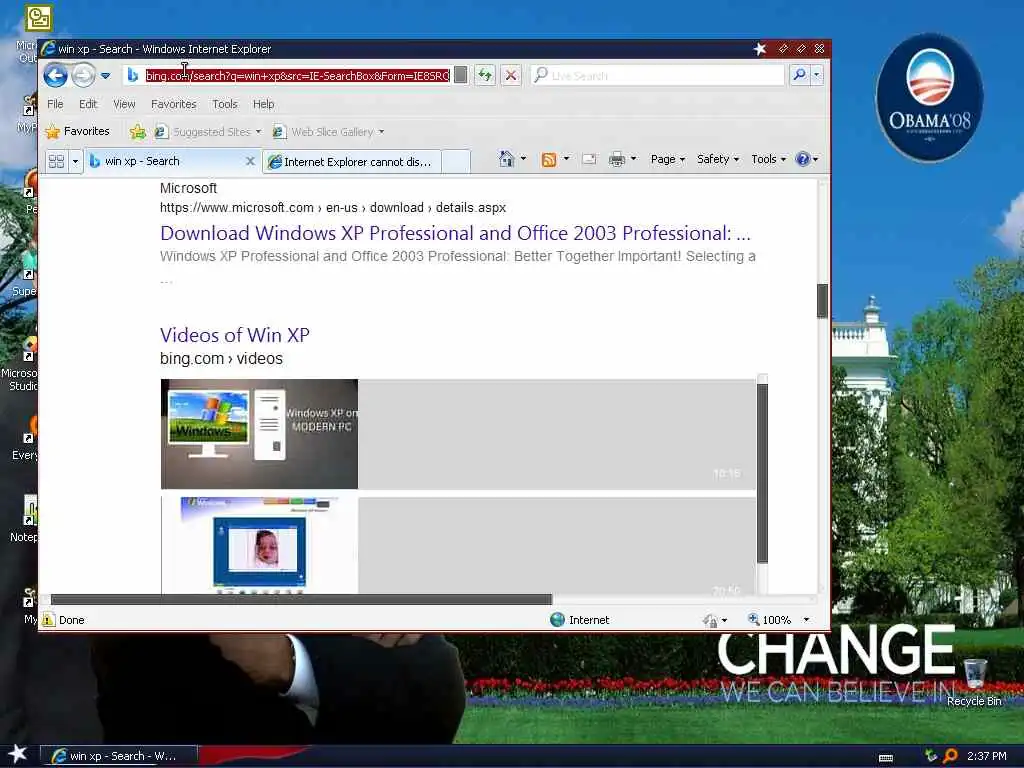Open Suggested Sites link
Viewport: 1024px width, 768px height.
[x=207, y=132]
